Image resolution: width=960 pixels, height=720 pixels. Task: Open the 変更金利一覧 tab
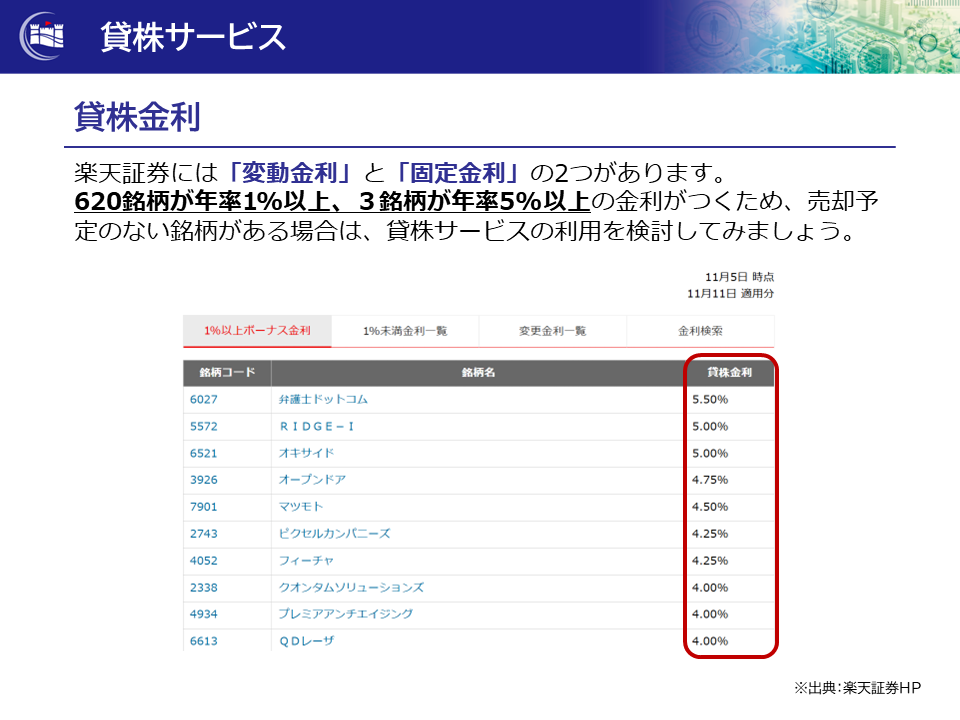(552, 331)
